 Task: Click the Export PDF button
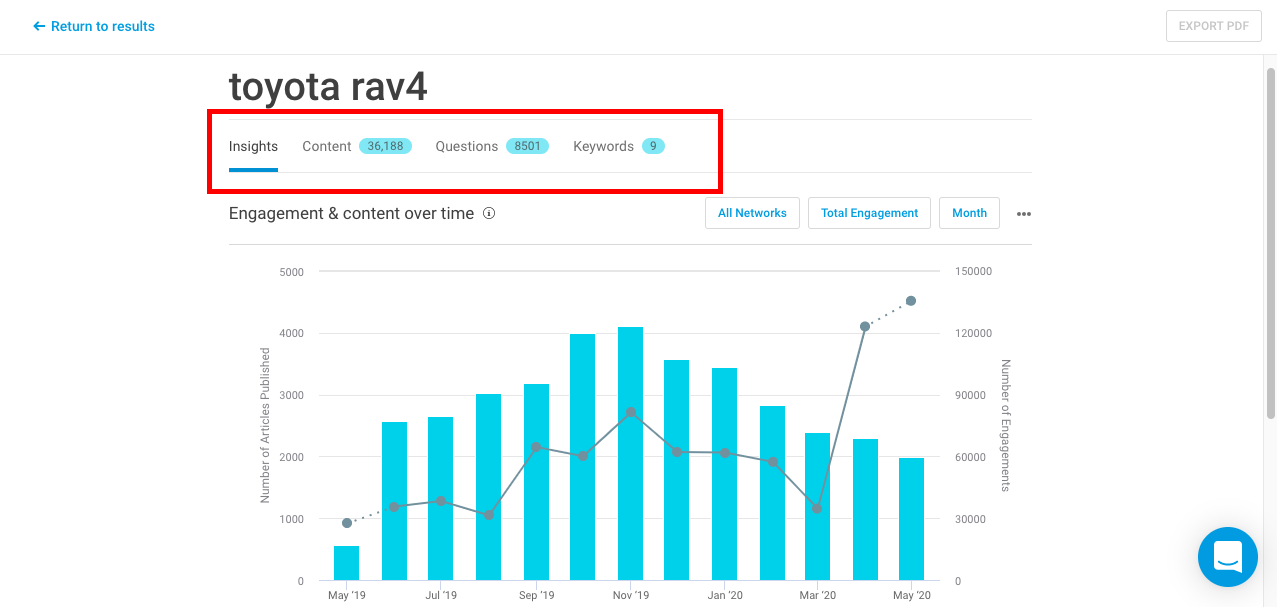coord(1213,26)
